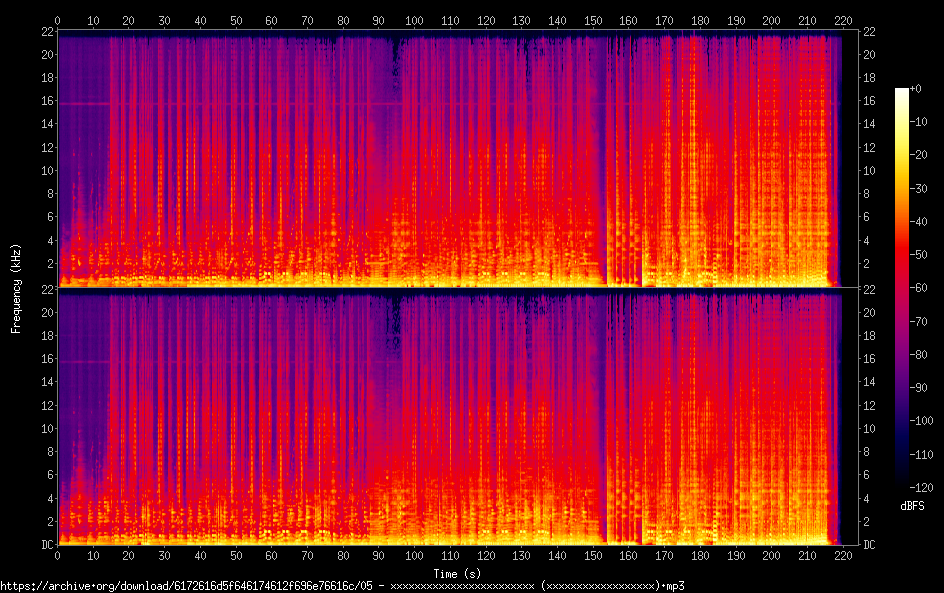944x593 pixels.
Task: Click the DC label on lower-left frequency axis
Action: tap(46, 545)
